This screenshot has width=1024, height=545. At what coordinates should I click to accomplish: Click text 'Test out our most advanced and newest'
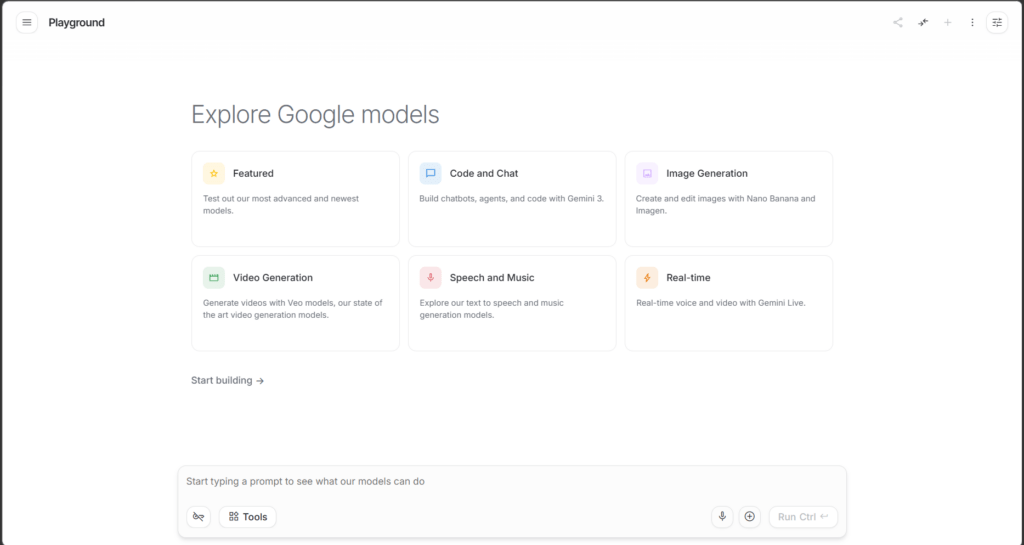(281, 198)
